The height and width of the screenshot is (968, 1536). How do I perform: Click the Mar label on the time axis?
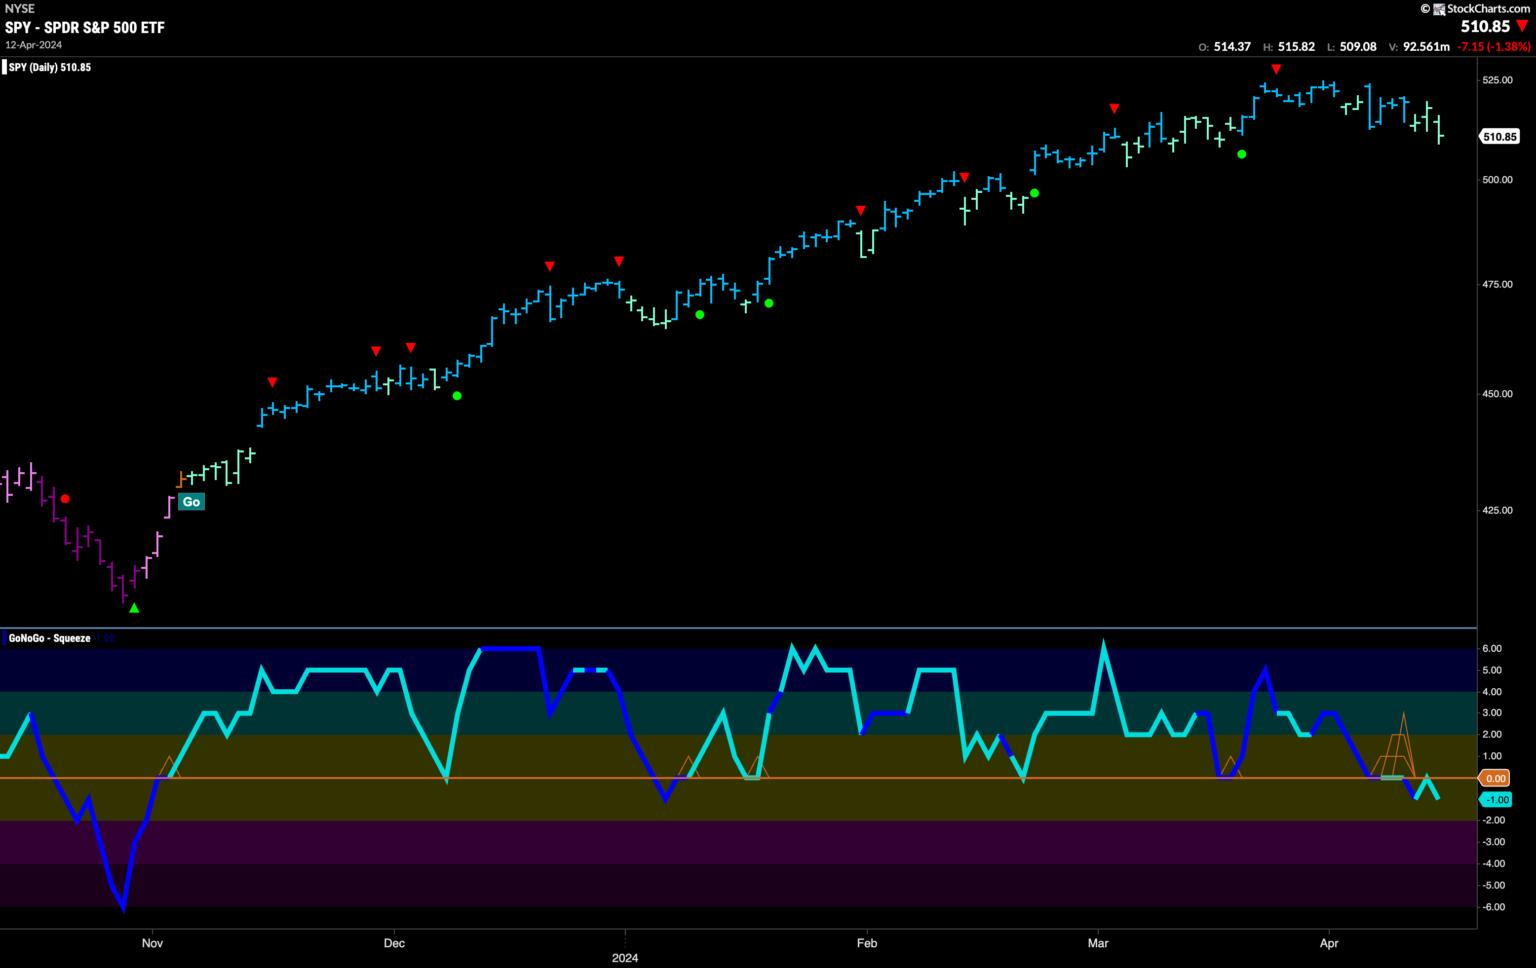[x=1098, y=943]
